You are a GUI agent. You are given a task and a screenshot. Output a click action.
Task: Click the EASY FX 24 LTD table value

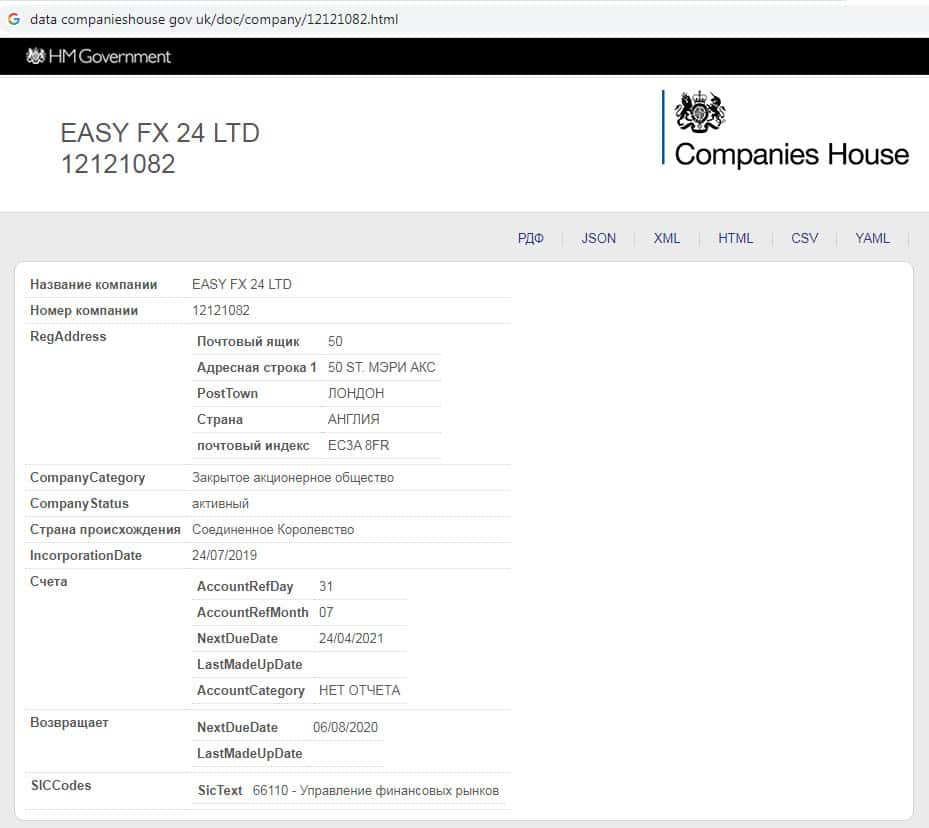pyautogui.click(x=242, y=284)
